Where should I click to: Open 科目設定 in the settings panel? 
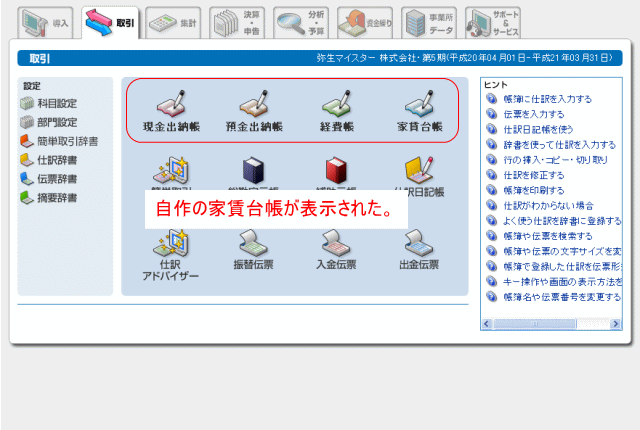pos(49,104)
